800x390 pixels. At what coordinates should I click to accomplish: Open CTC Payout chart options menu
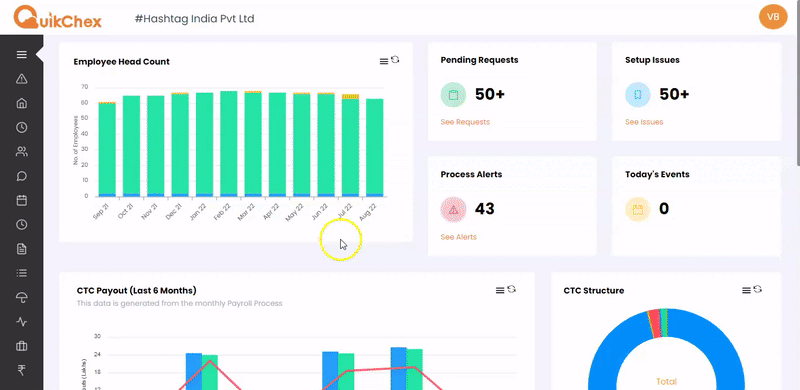[x=500, y=290]
